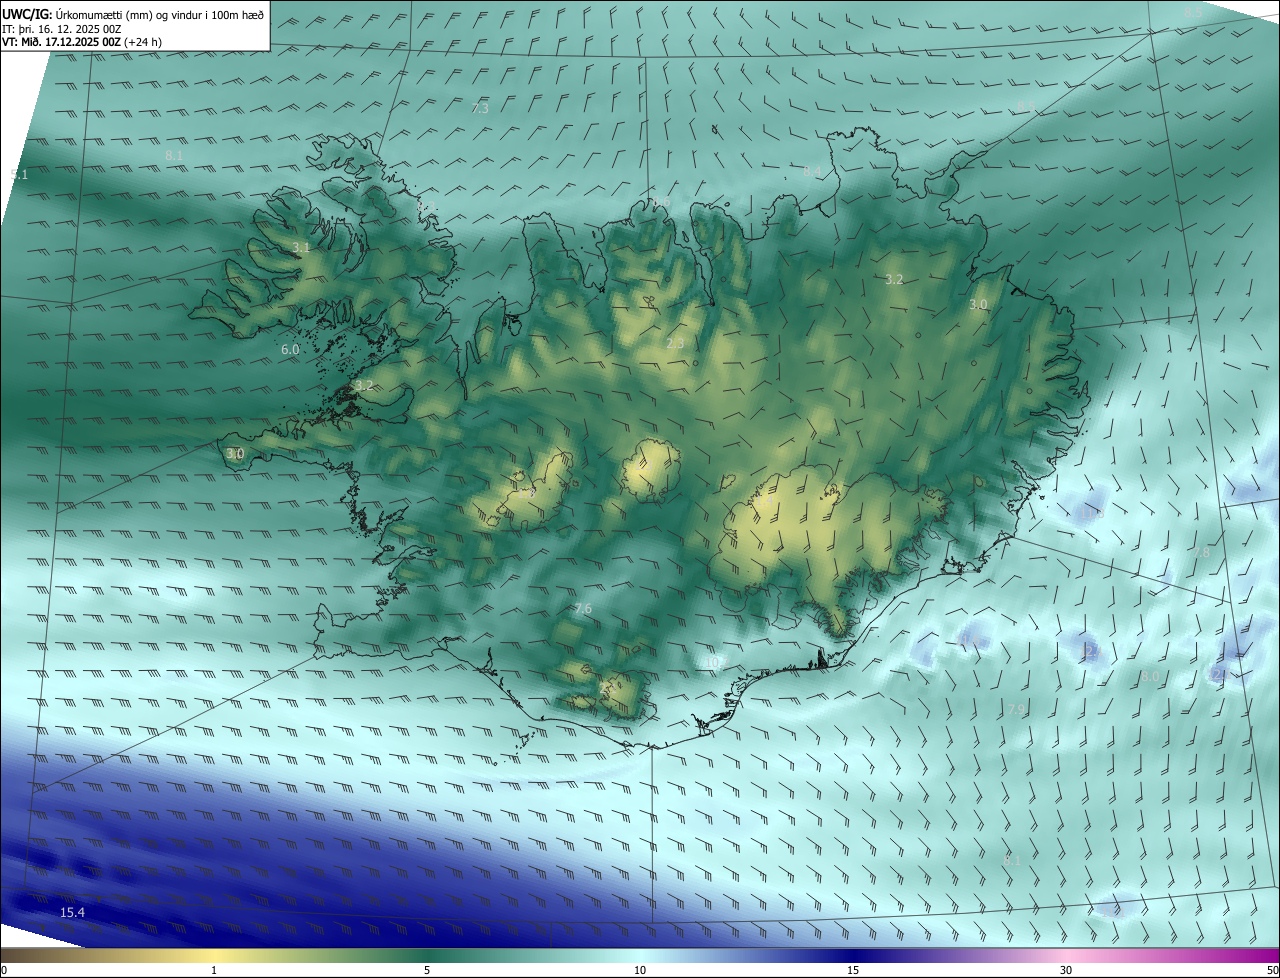Click the map value label '6.0'
Image resolution: width=1280 pixels, height=978 pixels.
(290, 350)
